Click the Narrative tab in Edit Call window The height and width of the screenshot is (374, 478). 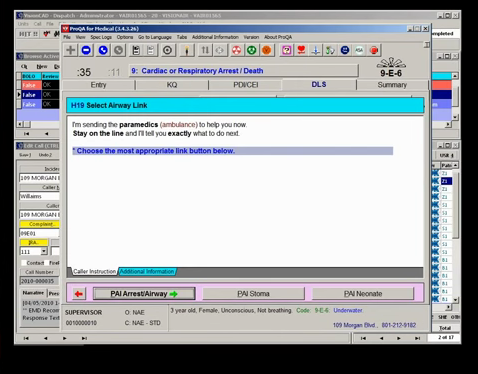pyautogui.click(x=33, y=293)
